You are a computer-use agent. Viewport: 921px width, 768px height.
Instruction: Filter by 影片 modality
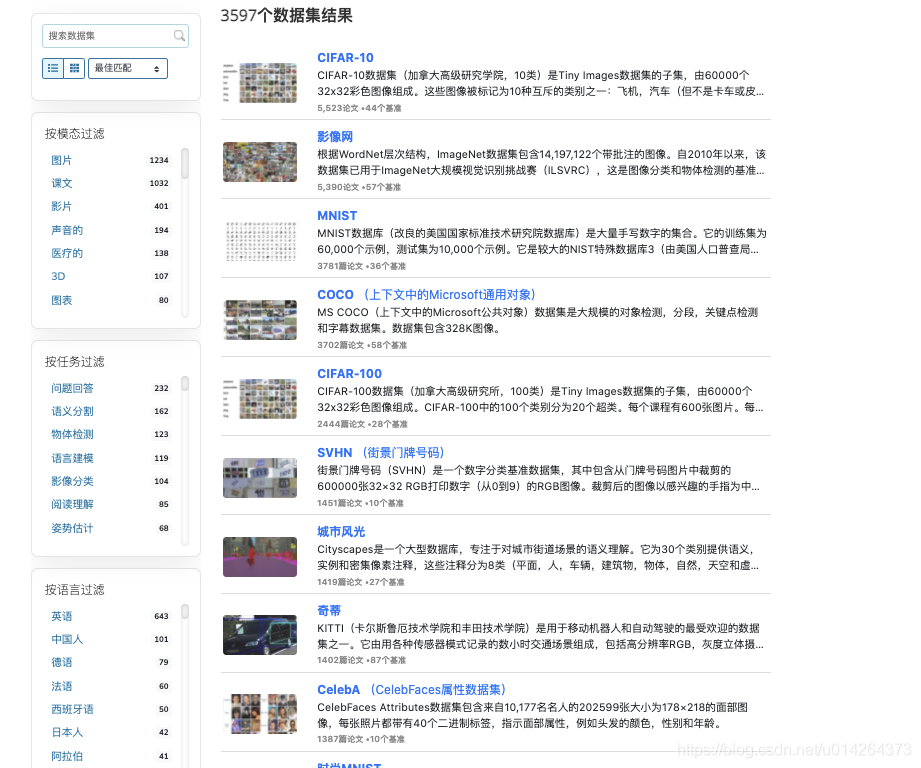tap(61, 206)
